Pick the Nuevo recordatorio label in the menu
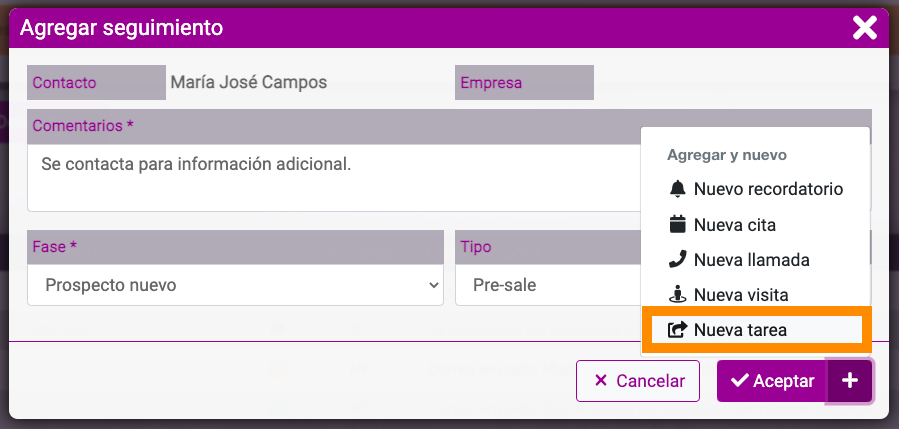The width and height of the screenshot is (899, 429). [768, 189]
